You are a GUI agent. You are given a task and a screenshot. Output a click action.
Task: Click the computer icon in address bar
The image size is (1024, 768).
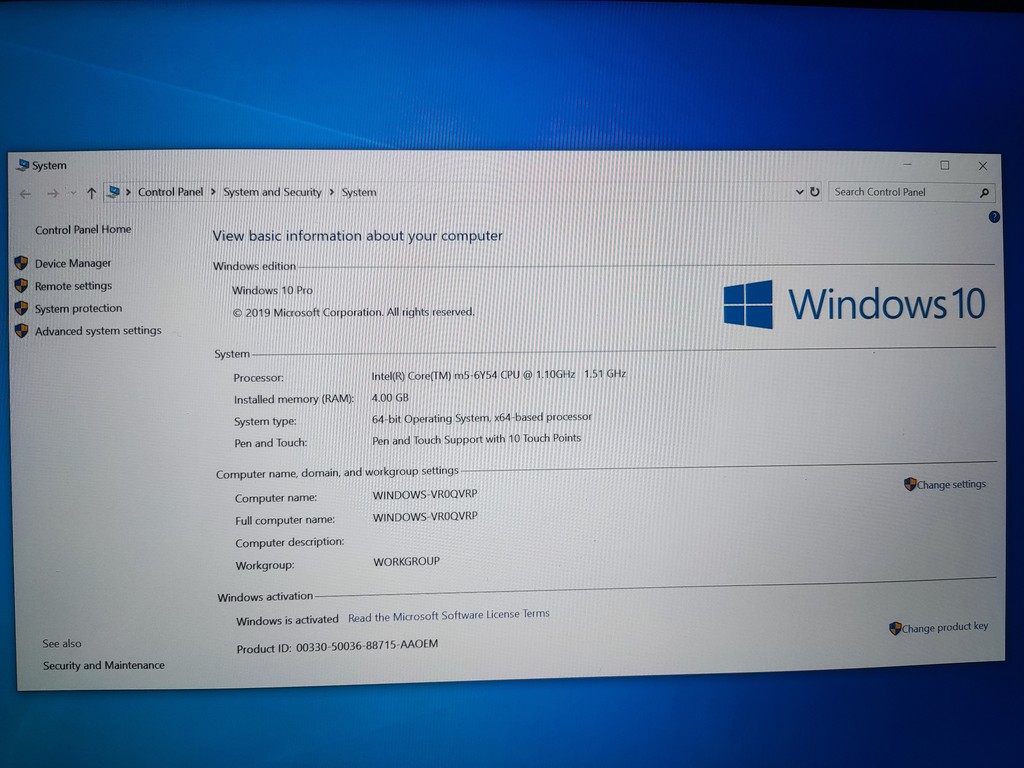pyautogui.click(x=114, y=192)
